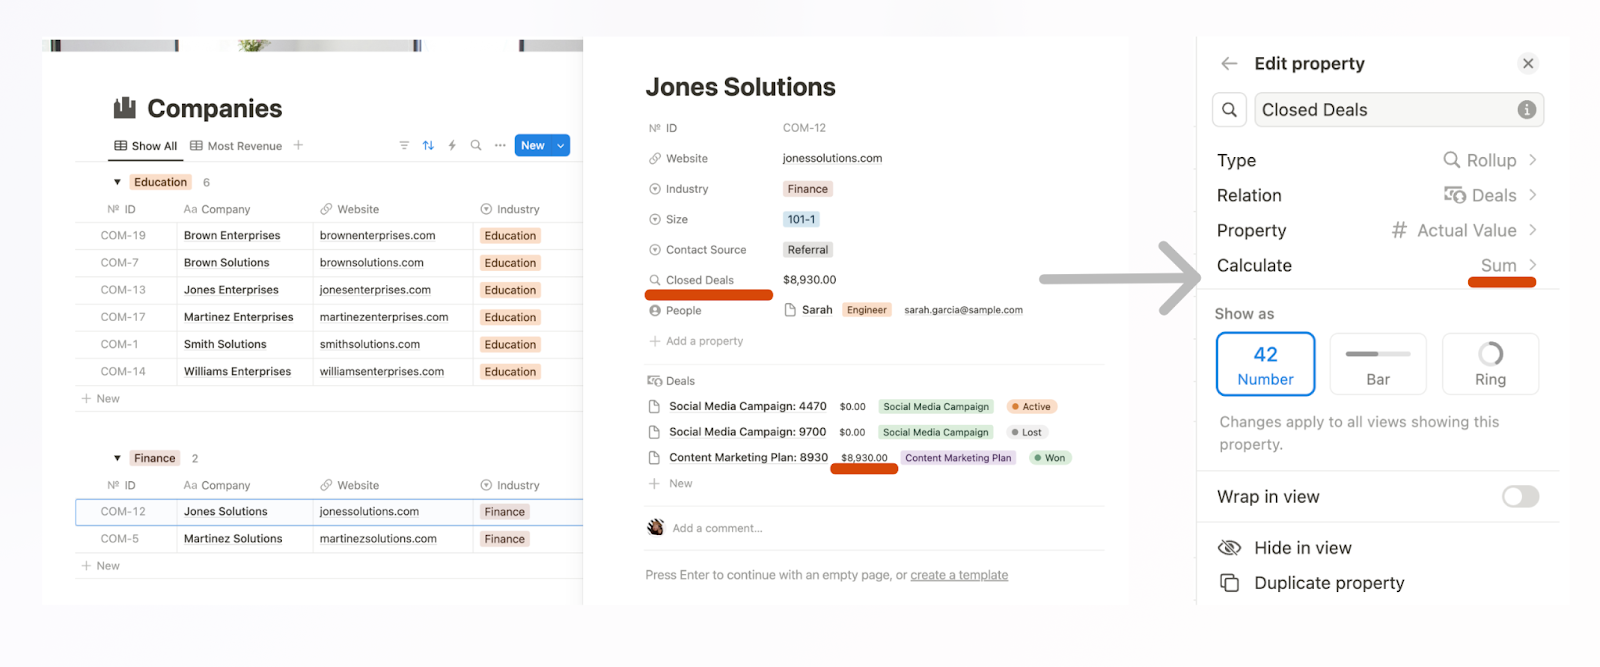1600x667 pixels.
Task: Click New row under Finance group
Action: pos(100,566)
